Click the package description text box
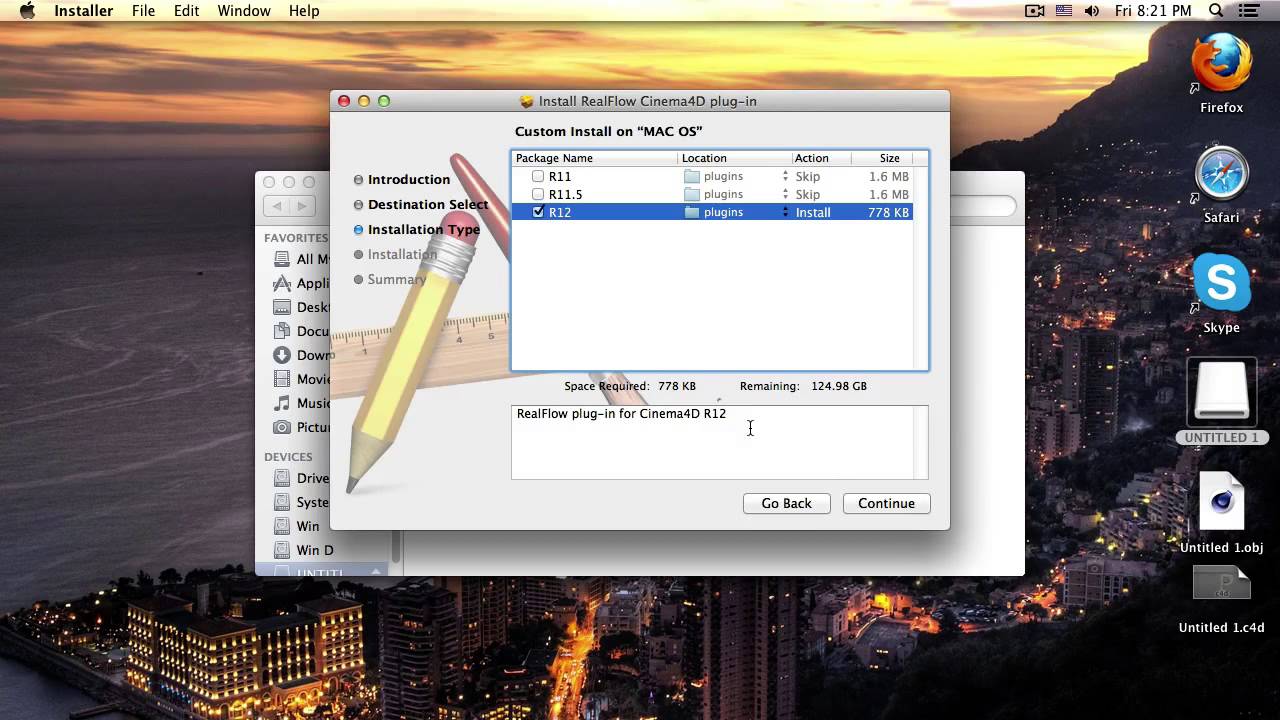This screenshot has width=1280, height=720. coord(719,442)
